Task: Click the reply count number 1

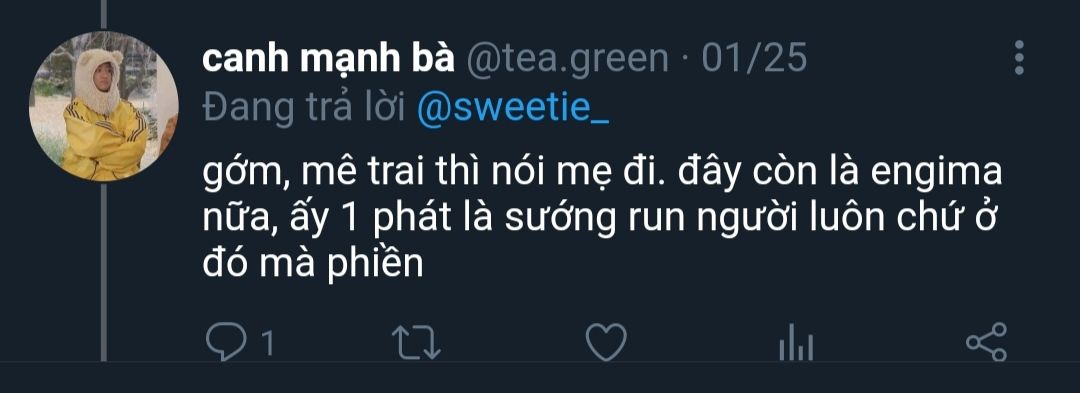Action: click(268, 343)
